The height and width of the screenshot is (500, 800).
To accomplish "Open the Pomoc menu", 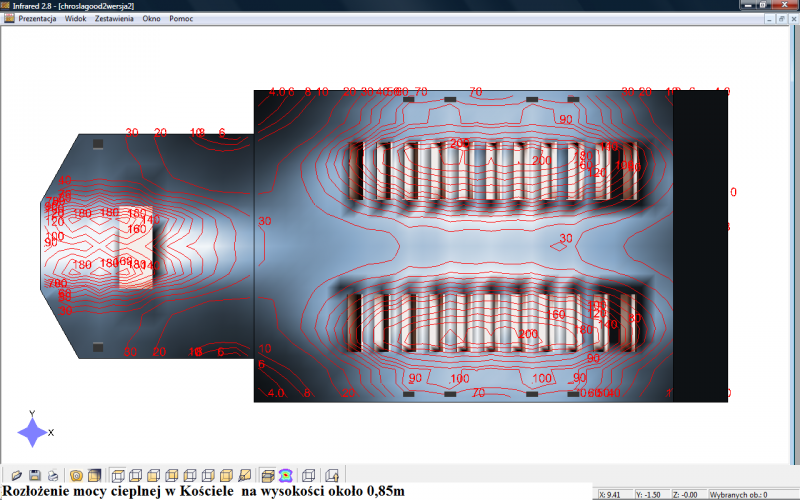I will (x=181, y=18).
